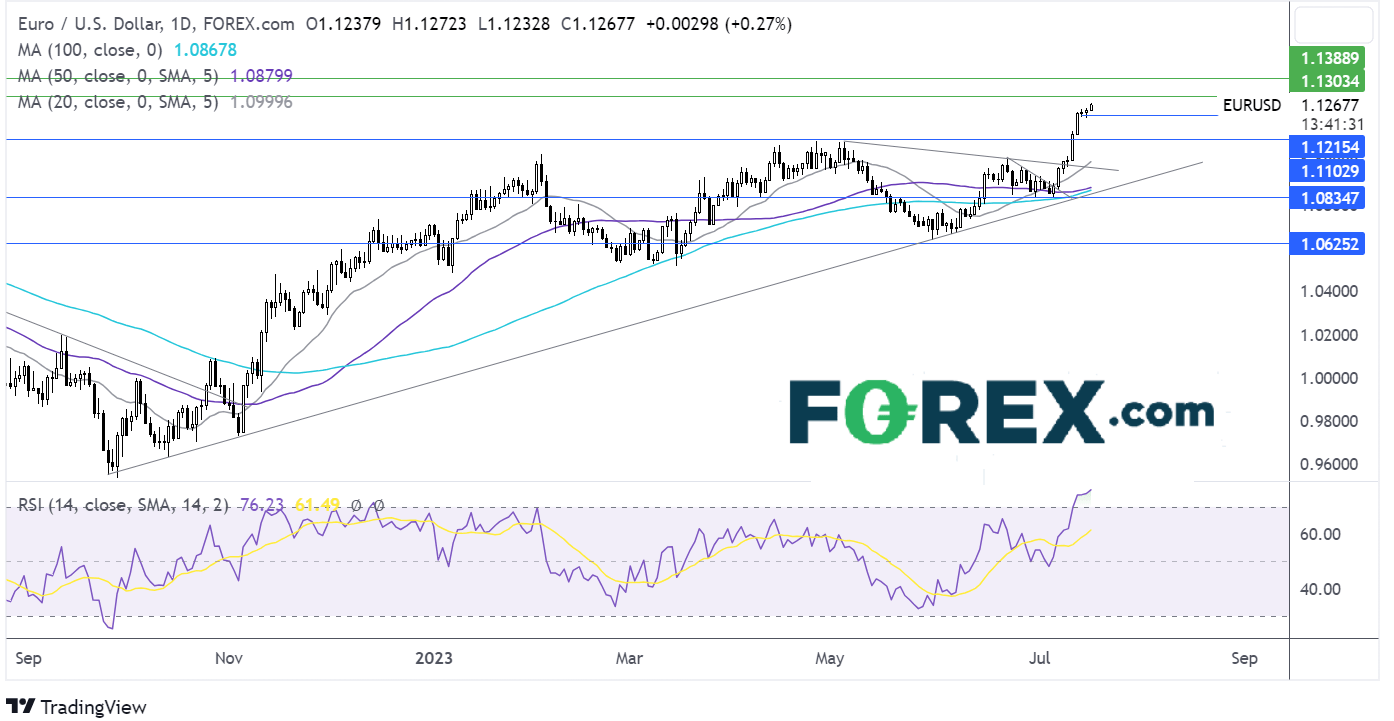This screenshot has height=721, width=1394.
Task: Click the 1.04000 price axis value
Action: coord(1331,292)
